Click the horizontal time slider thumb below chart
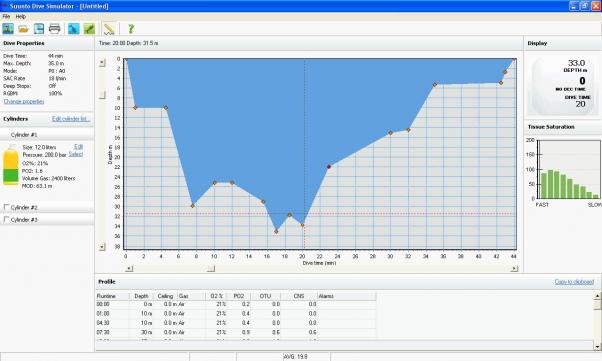Image resolution: width=602 pixels, height=361 pixels. click(211, 269)
